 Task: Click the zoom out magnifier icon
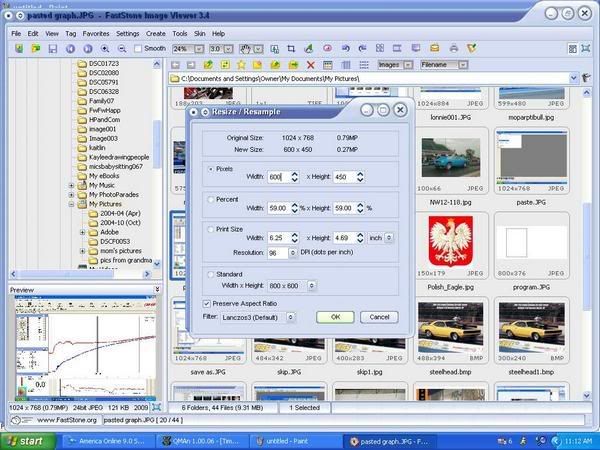point(122,49)
